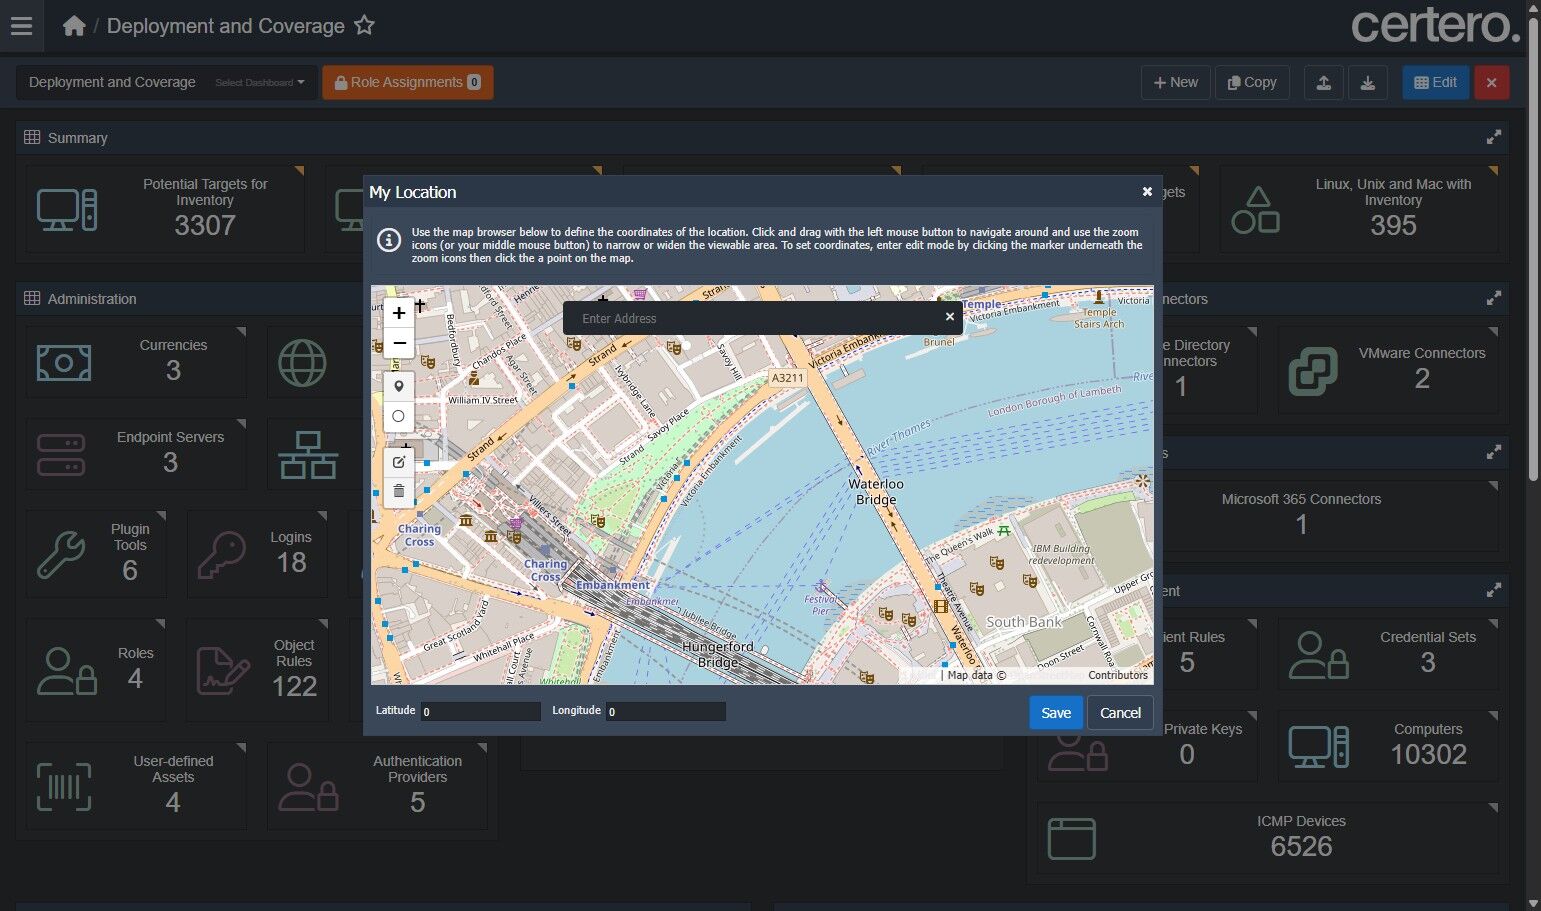Click the upload icon button in toolbar
Viewport: 1541px width, 911px height.
pyautogui.click(x=1323, y=82)
